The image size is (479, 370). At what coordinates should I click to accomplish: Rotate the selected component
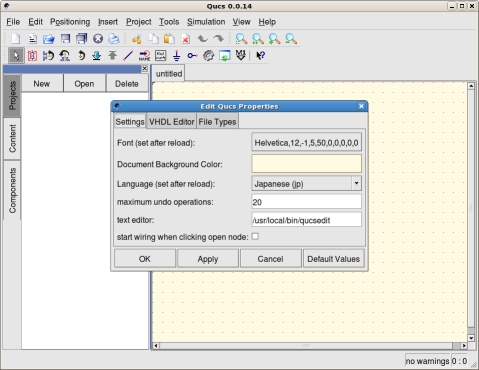click(81, 55)
